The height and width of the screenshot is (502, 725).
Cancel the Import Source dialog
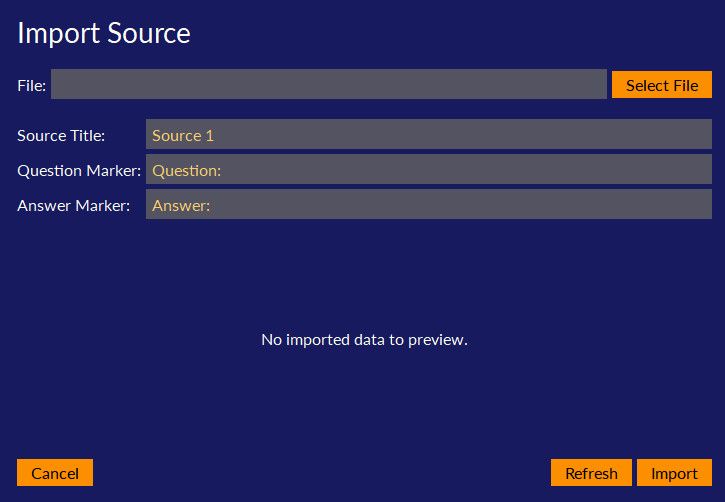(x=55, y=473)
